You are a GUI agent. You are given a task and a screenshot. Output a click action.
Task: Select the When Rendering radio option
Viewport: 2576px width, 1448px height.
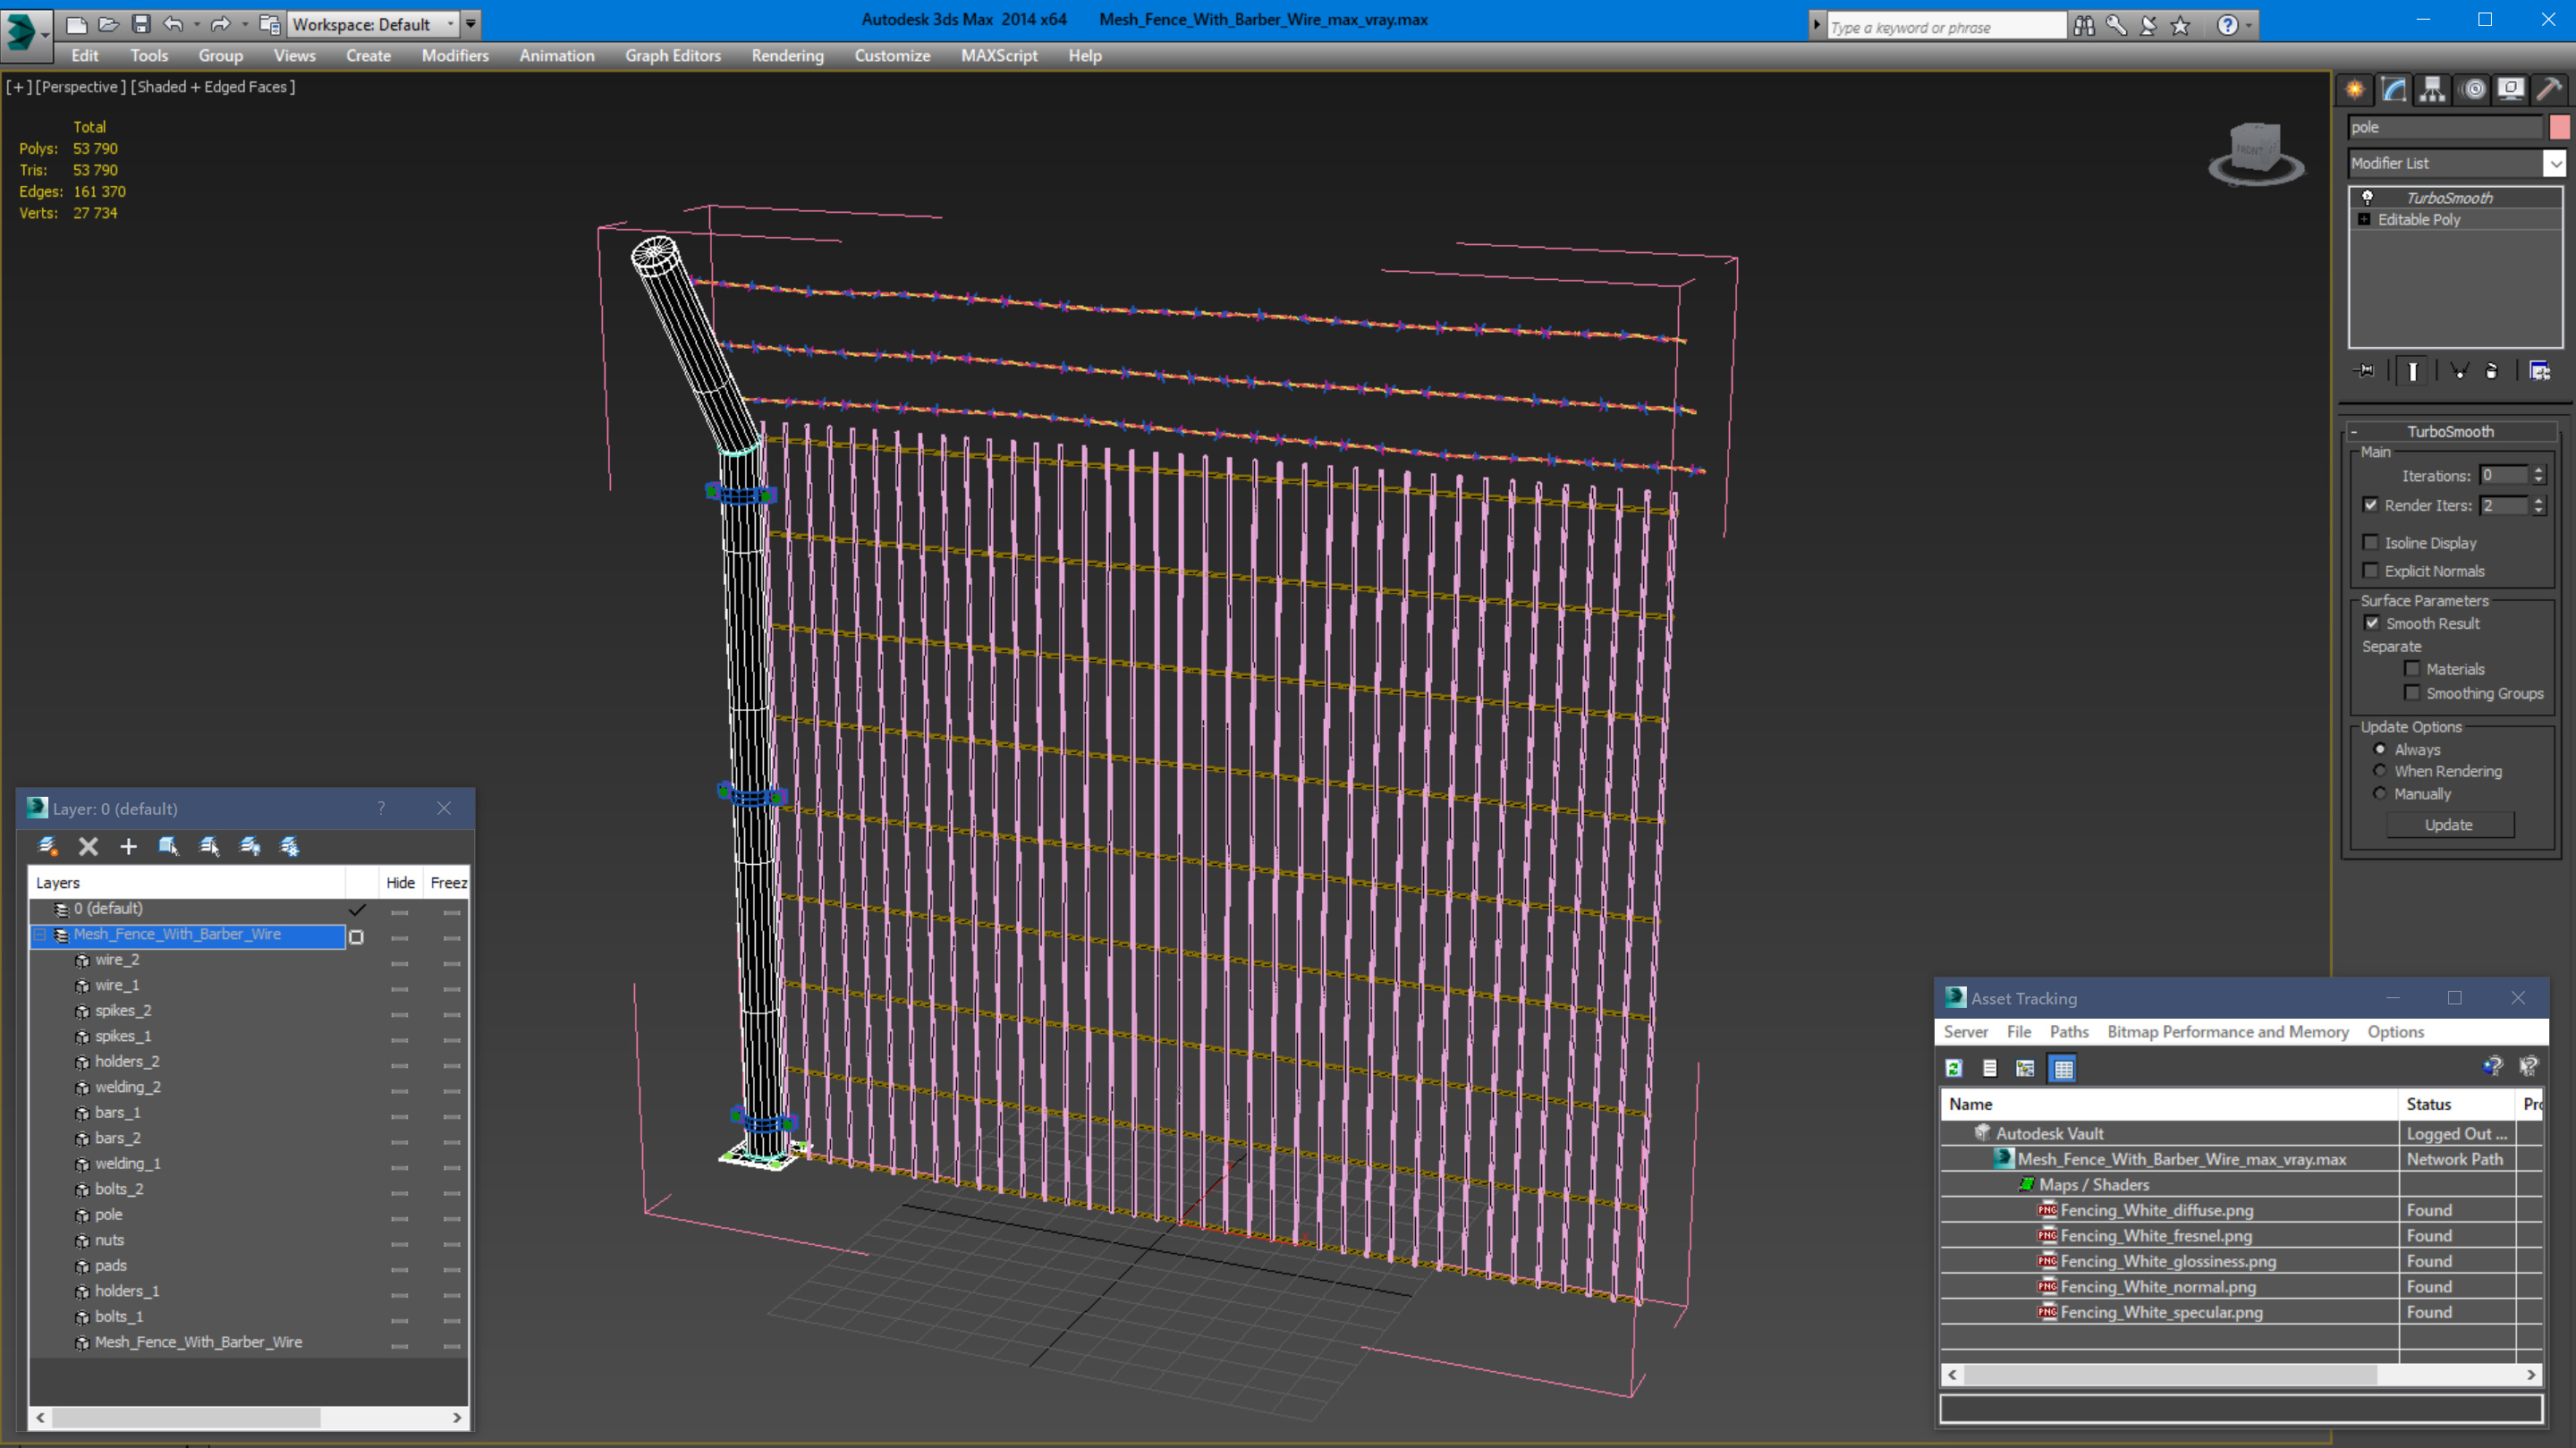(2380, 771)
